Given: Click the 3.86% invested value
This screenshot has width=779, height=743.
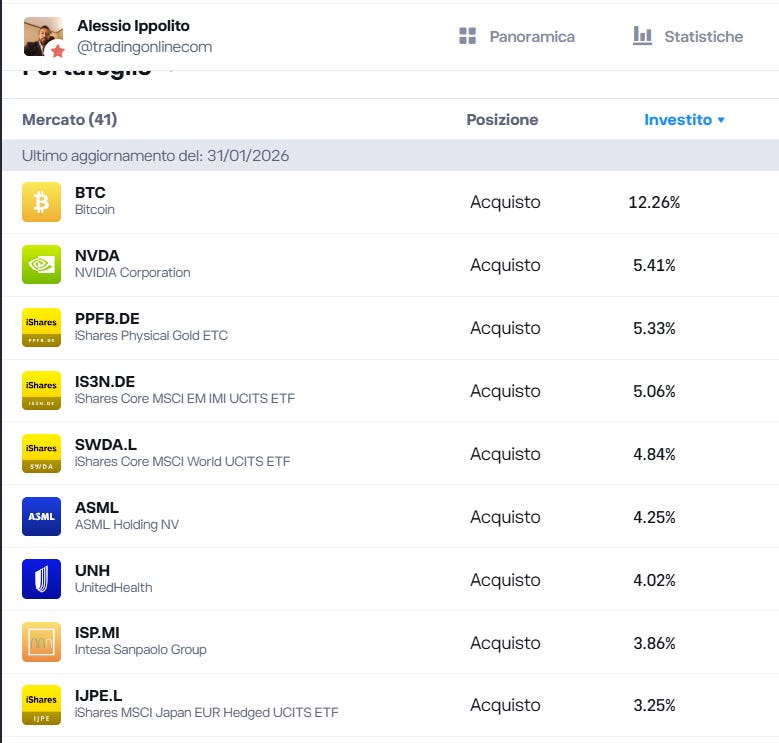Looking at the screenshot, I should (x=654, y=643).
